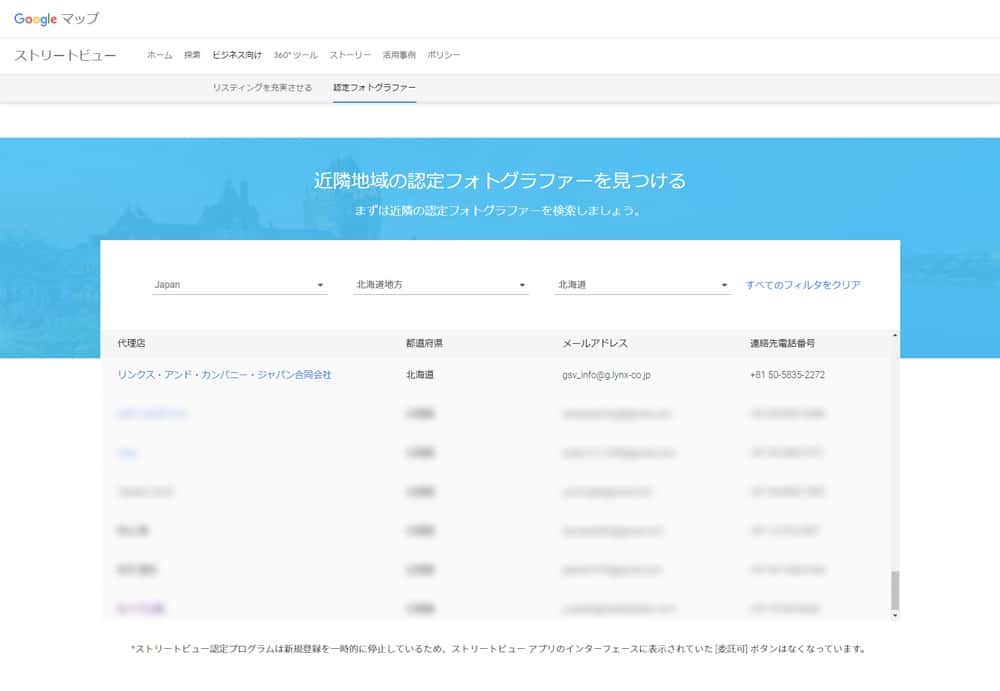Open the Japan country dropdown
The image size is (1000, 691).
pyautogui.click(x=240, y=285)
